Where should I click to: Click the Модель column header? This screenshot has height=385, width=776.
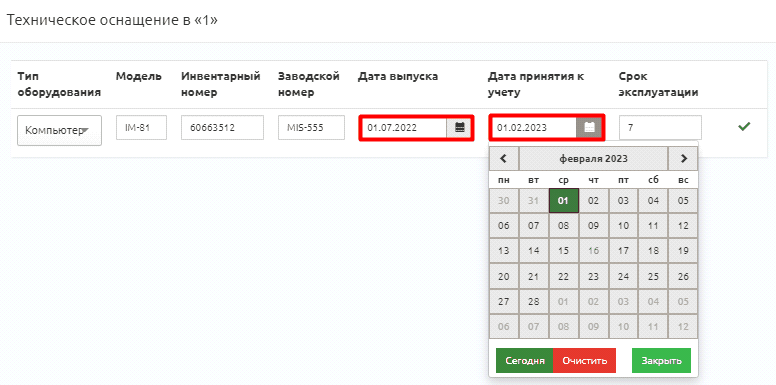(139, 77)
